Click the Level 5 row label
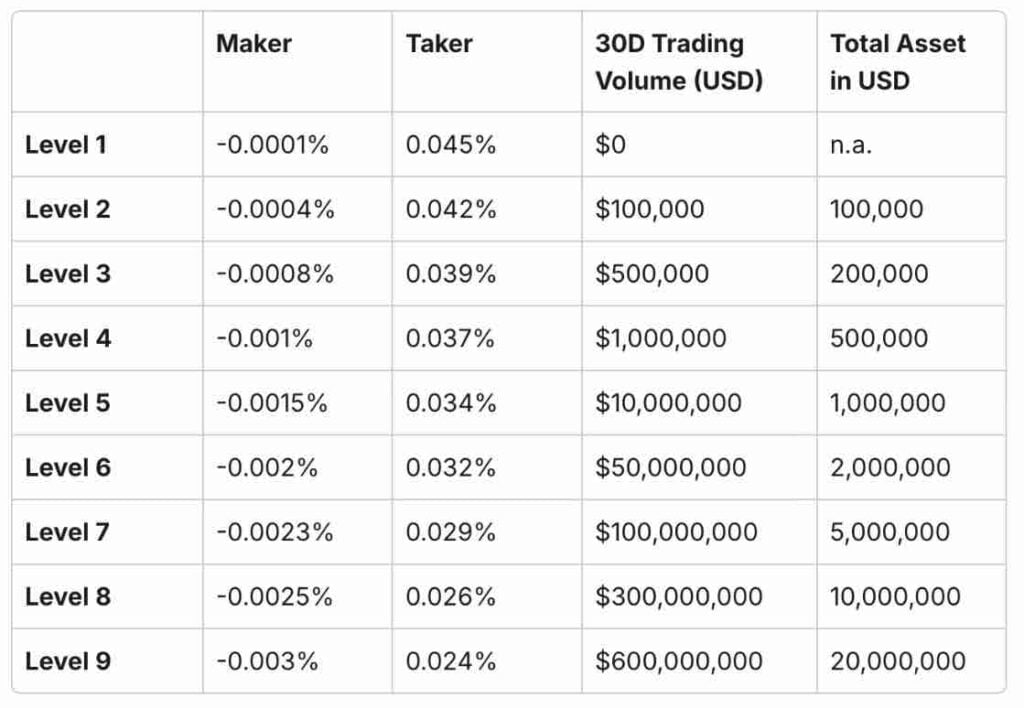1024x708 pixels. (x=68, y=403)
